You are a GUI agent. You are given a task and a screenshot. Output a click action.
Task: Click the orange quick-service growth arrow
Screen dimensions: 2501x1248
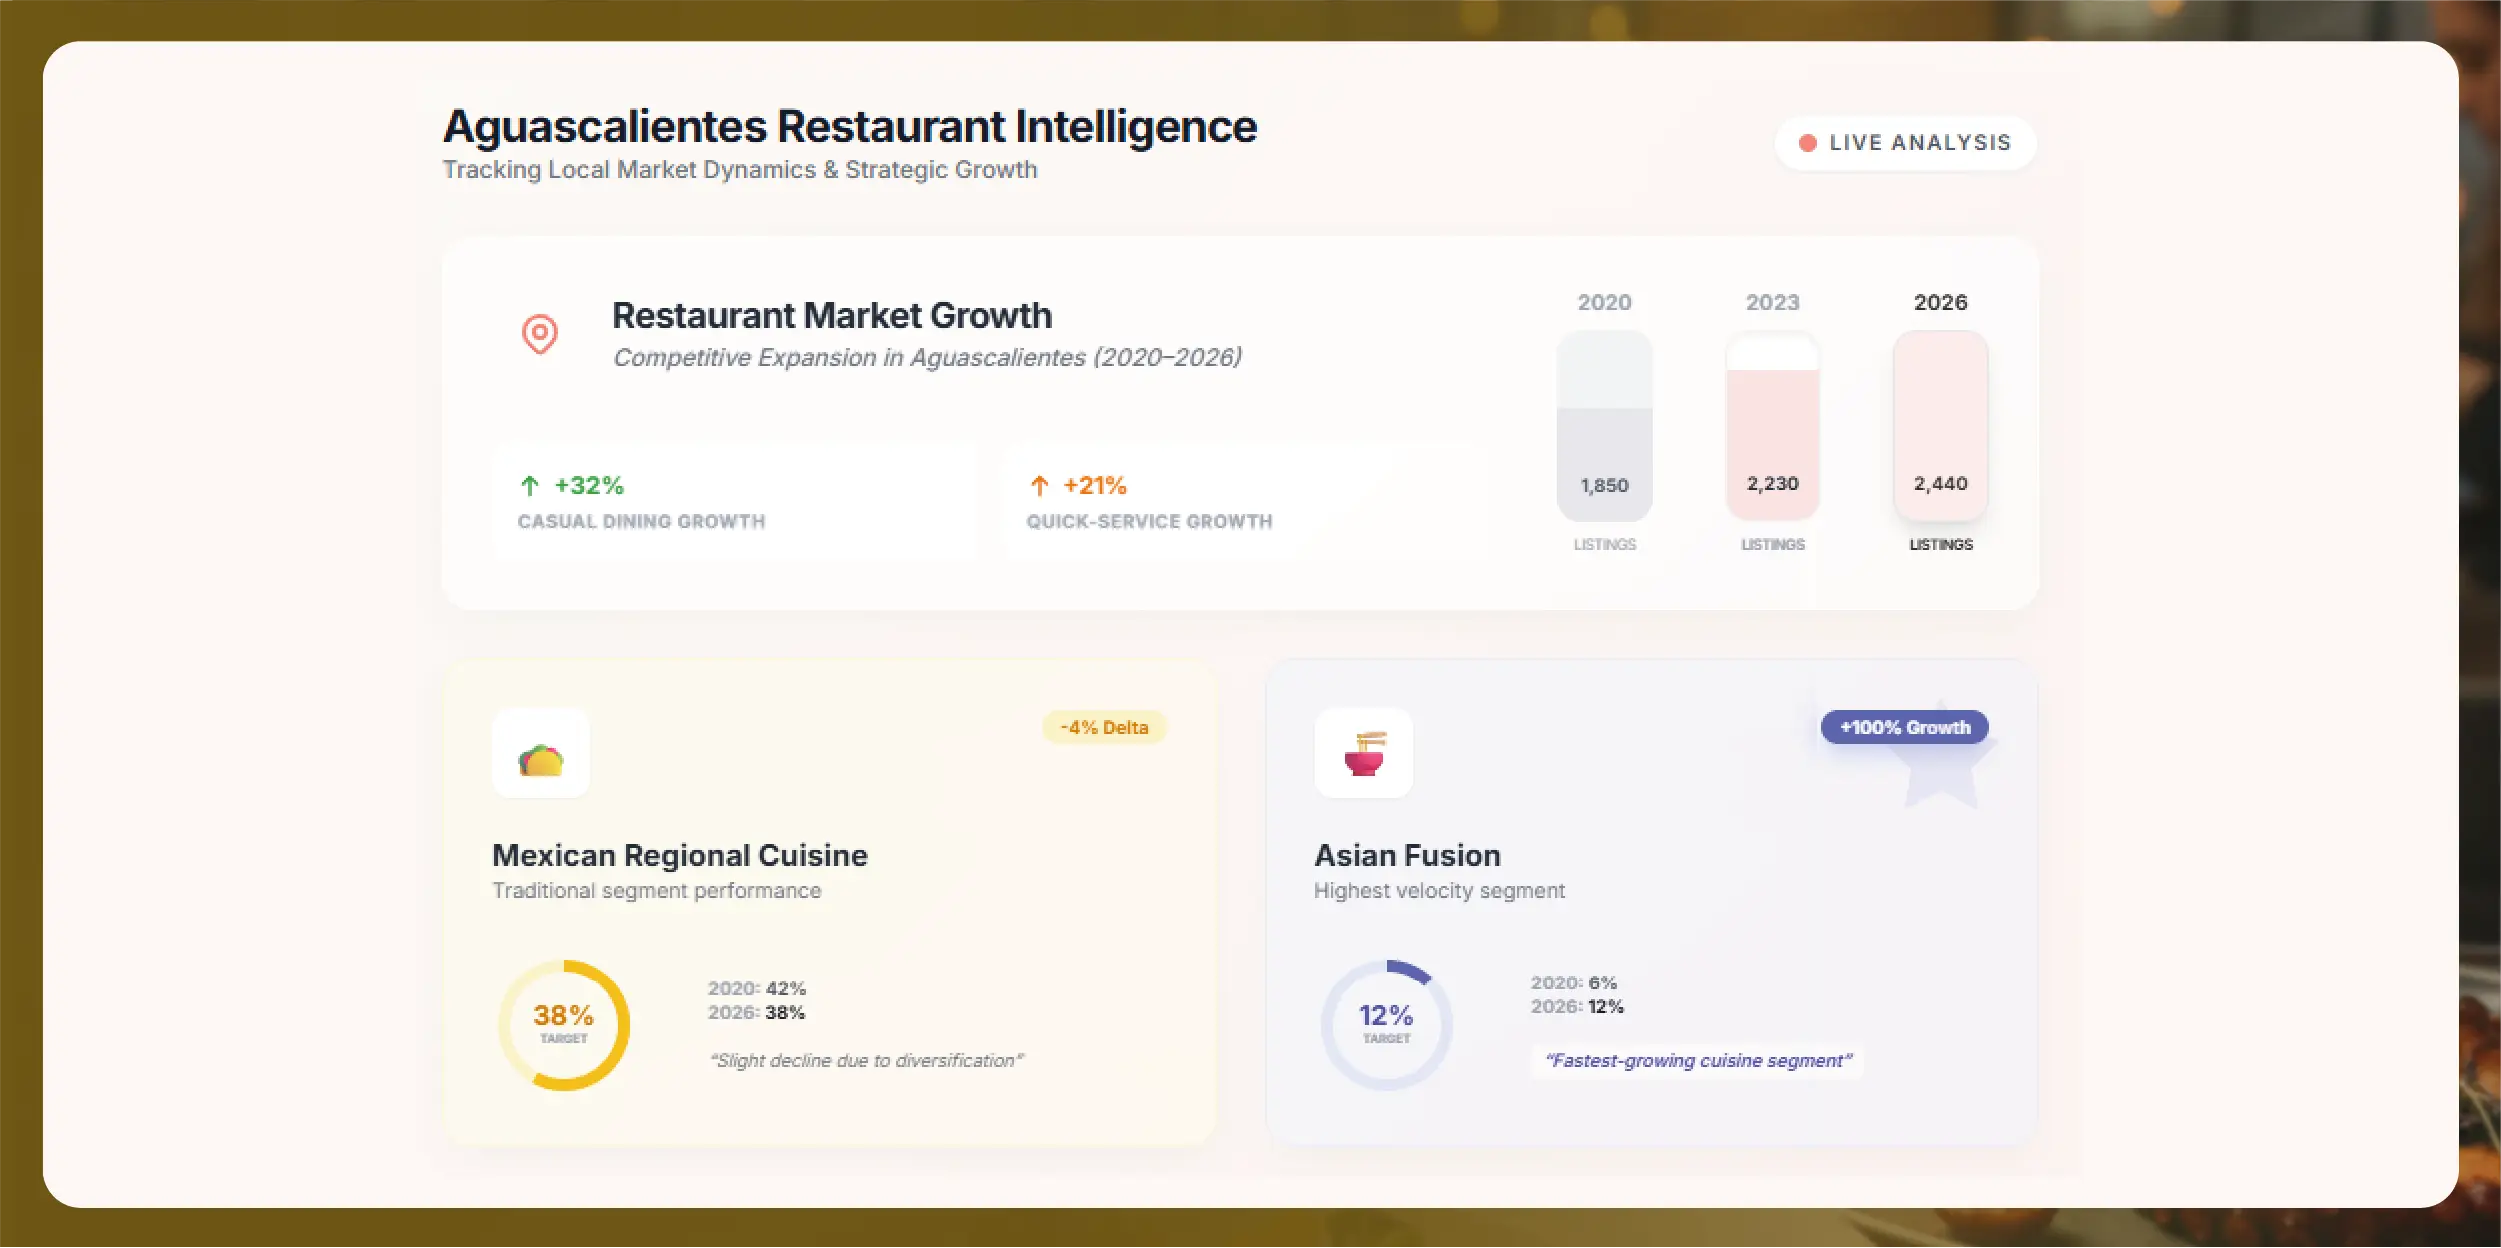pos(1039,486)
